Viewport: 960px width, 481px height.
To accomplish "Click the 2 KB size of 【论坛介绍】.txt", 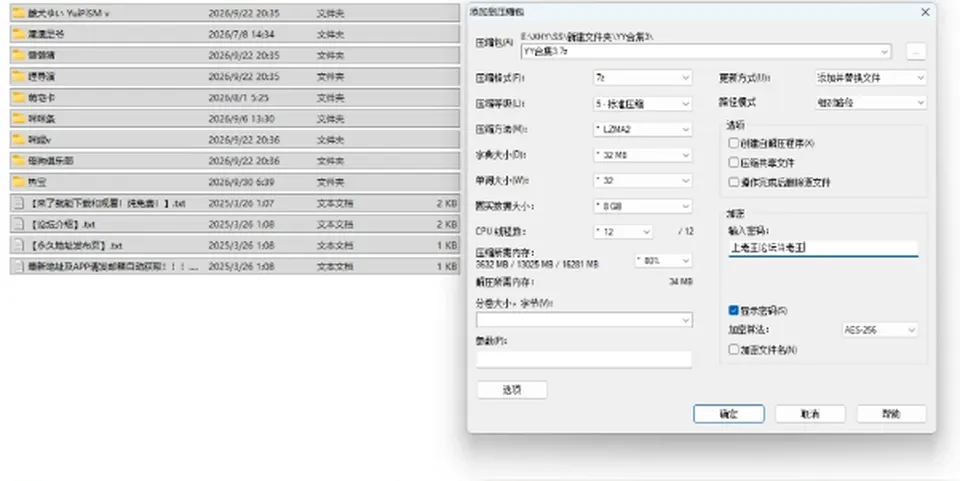I will 447,224.
